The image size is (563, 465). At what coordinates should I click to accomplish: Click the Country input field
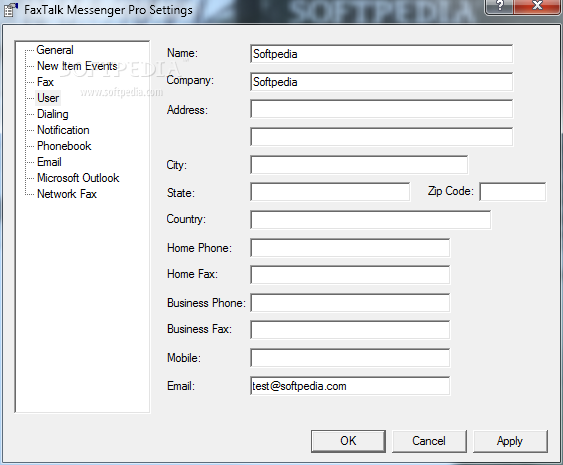[371, 220]
